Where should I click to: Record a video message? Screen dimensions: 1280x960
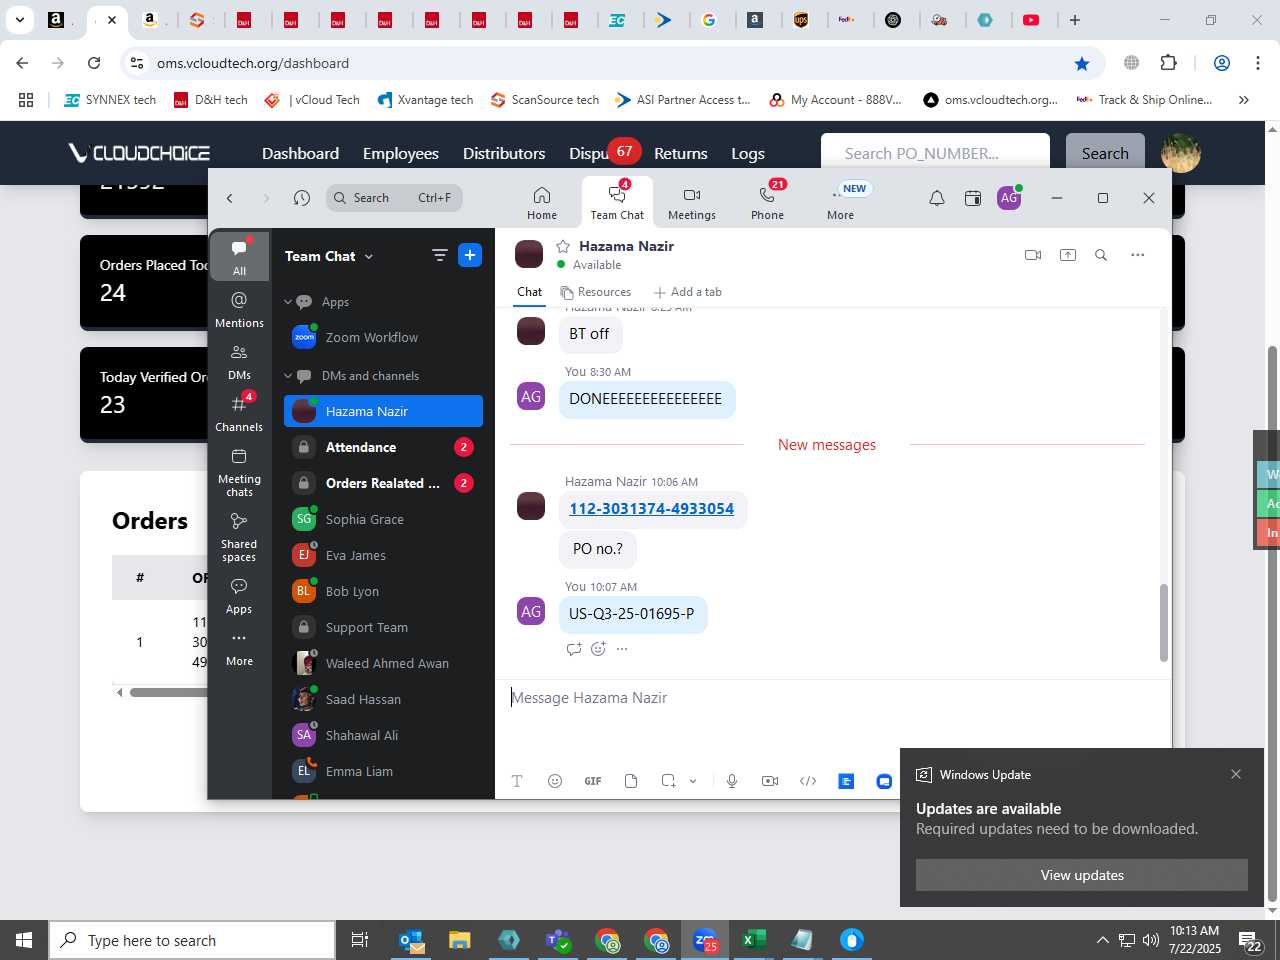click(770, 781)
